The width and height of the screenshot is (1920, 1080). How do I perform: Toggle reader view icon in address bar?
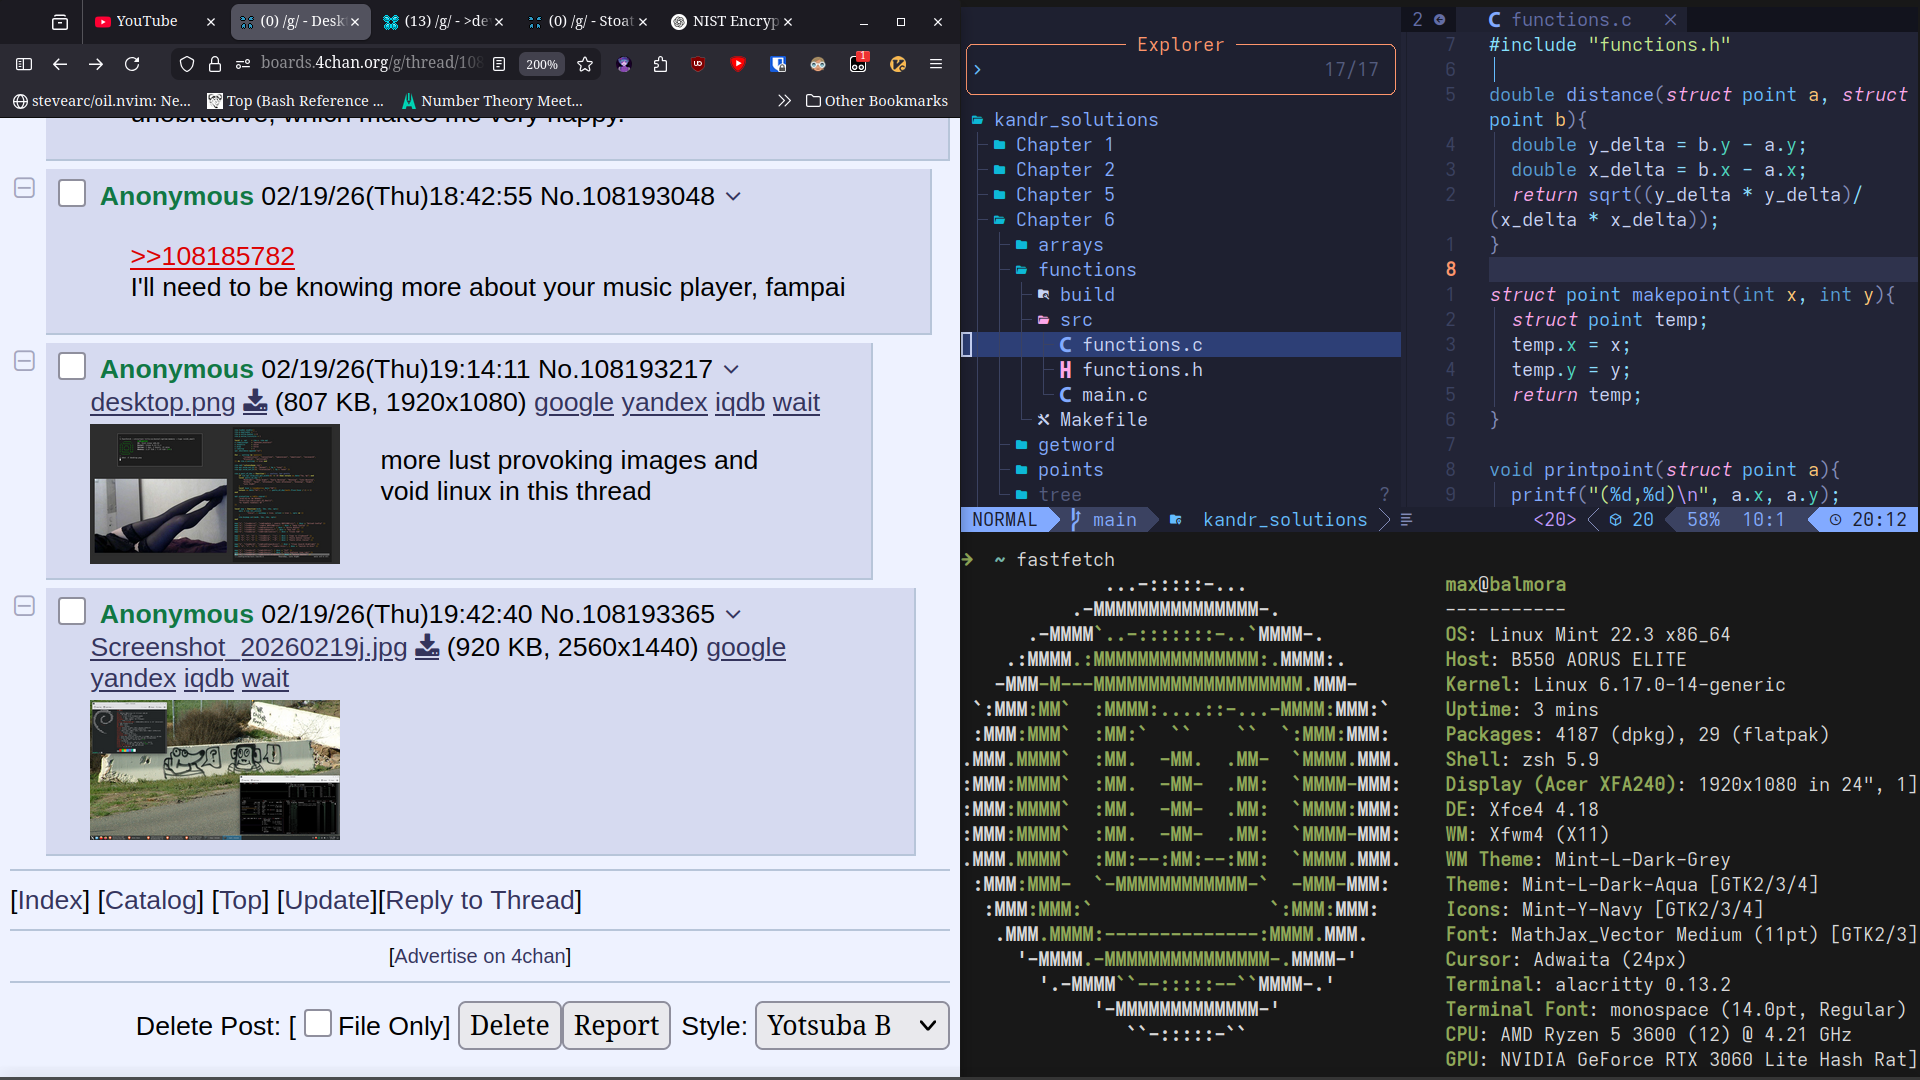click(499, 64)
